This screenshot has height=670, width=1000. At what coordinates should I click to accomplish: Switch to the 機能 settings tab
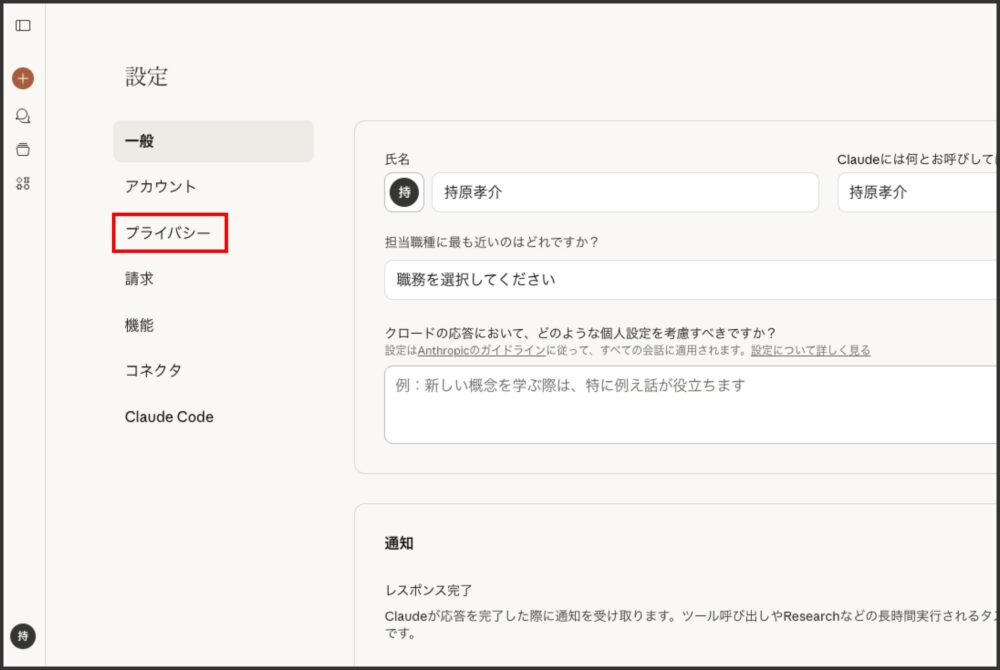tap(140, 325)
